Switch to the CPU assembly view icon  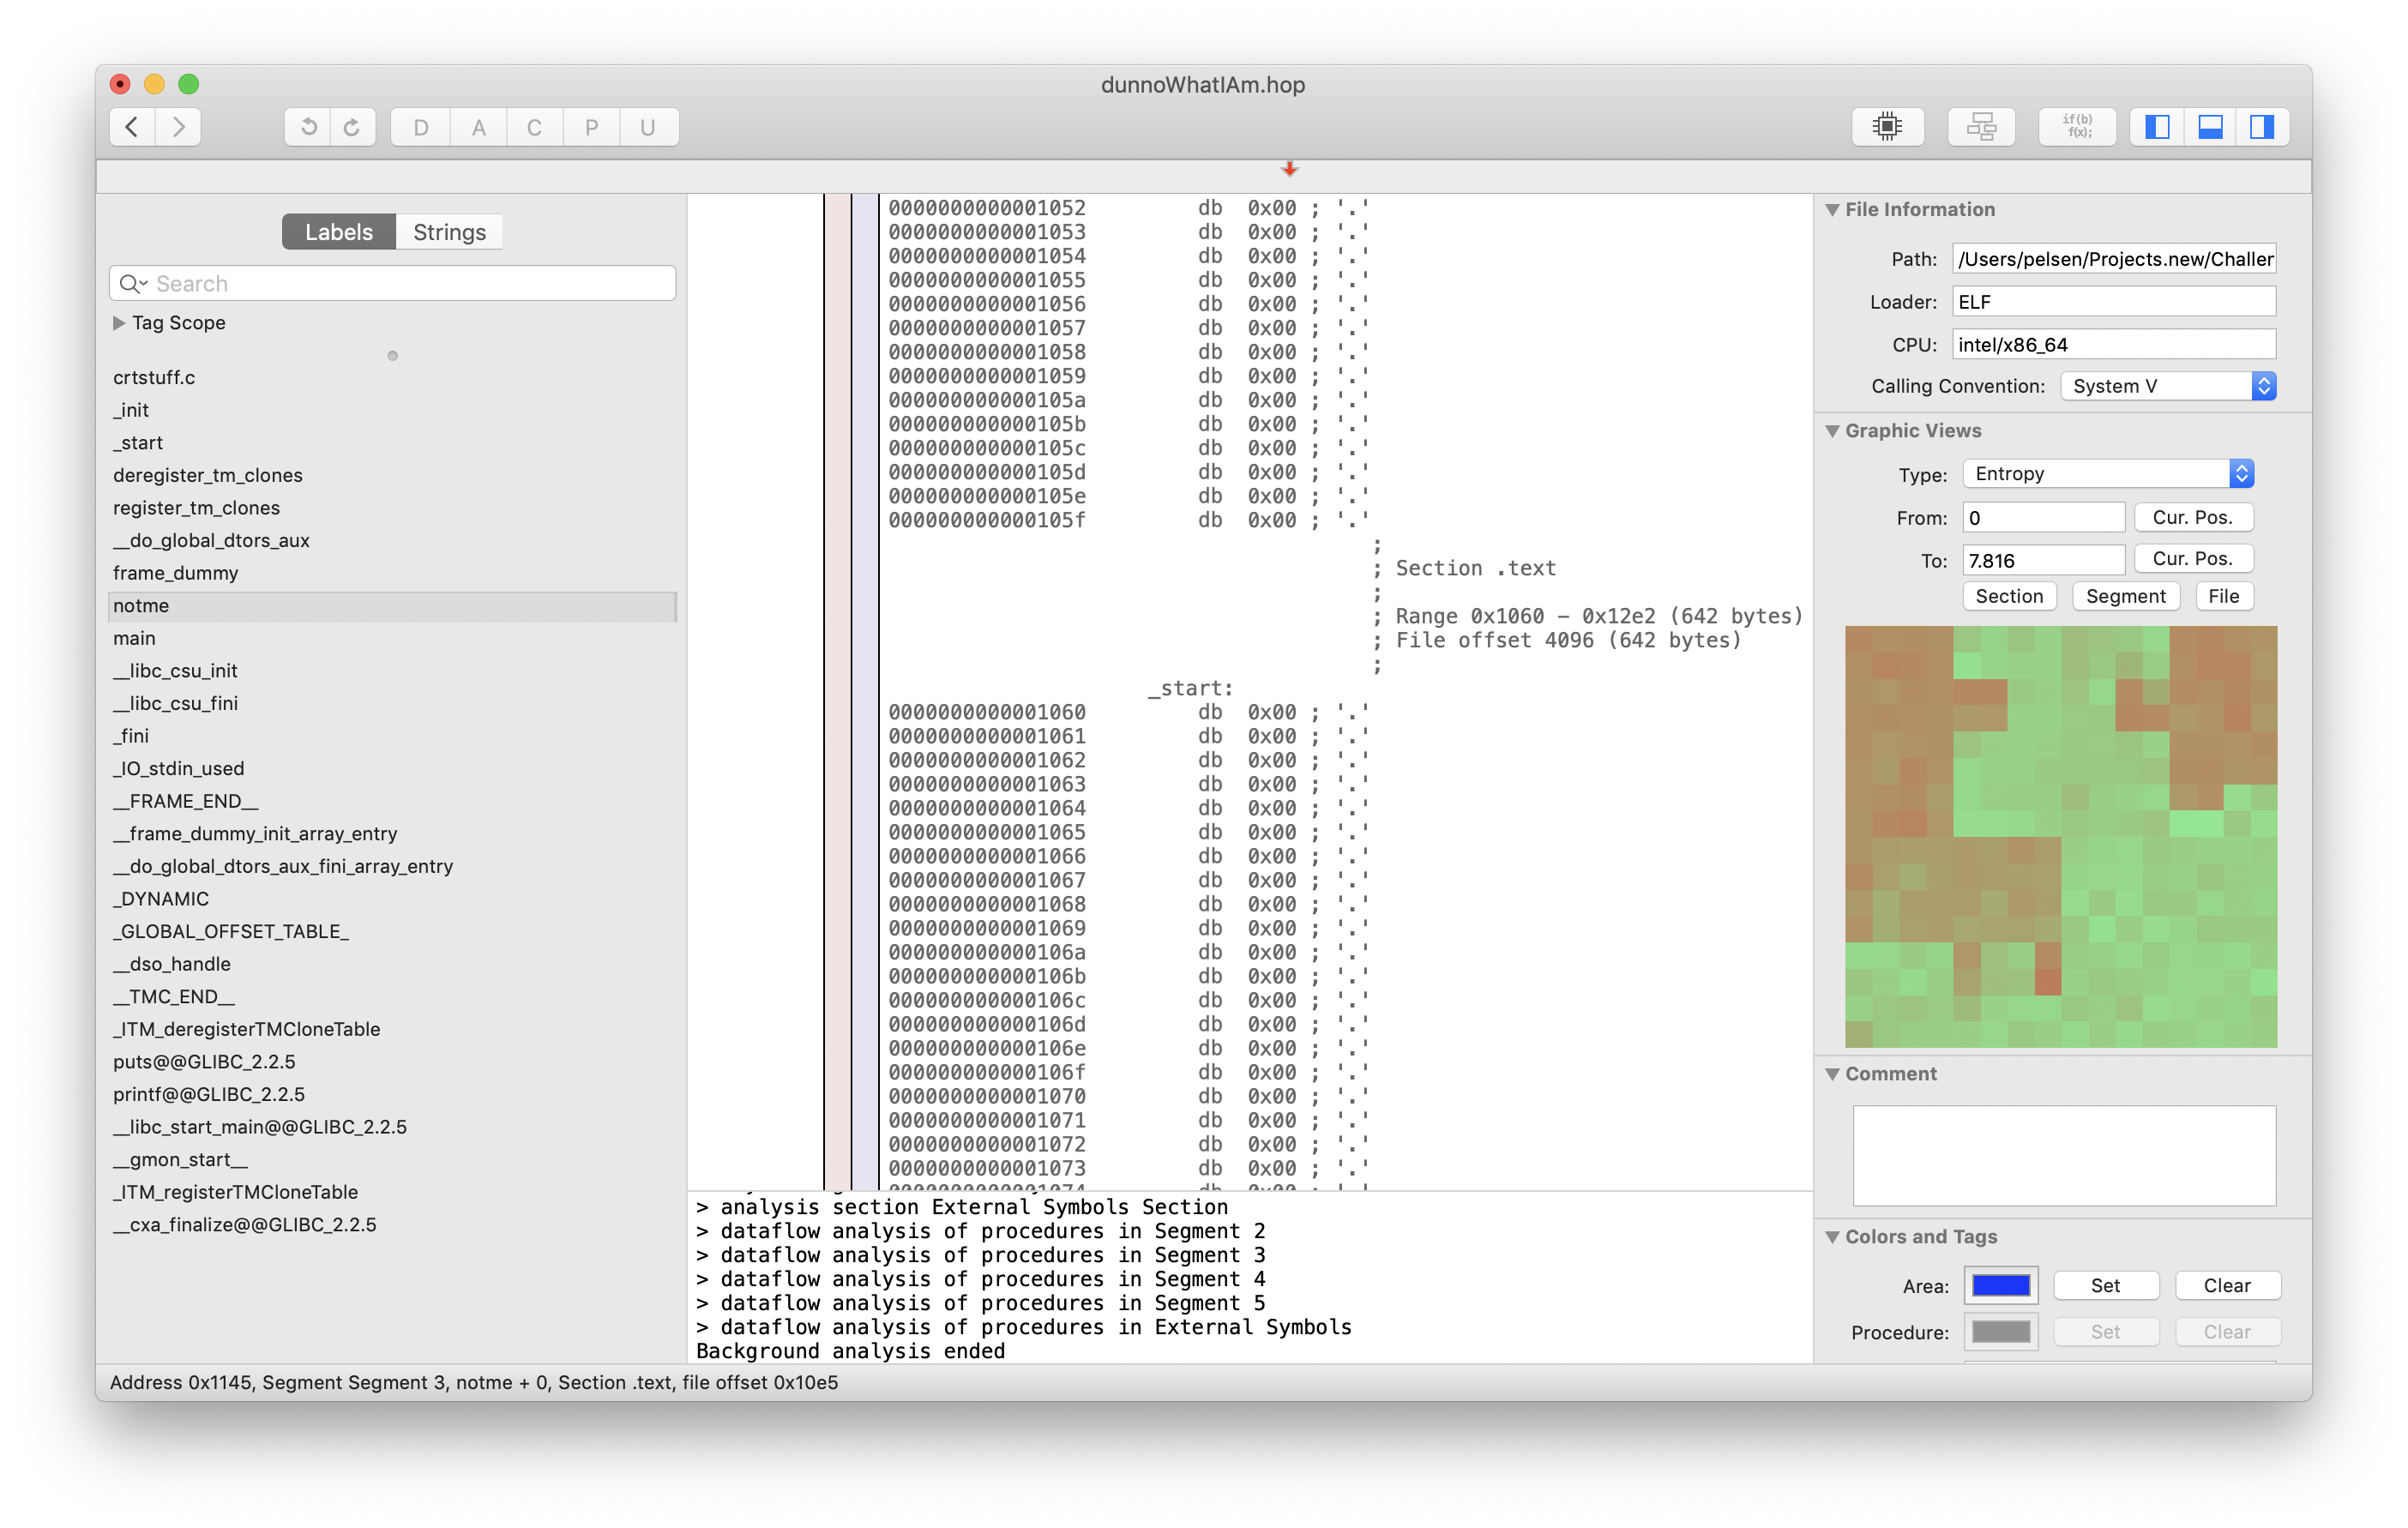click(x=1886, y=127)
